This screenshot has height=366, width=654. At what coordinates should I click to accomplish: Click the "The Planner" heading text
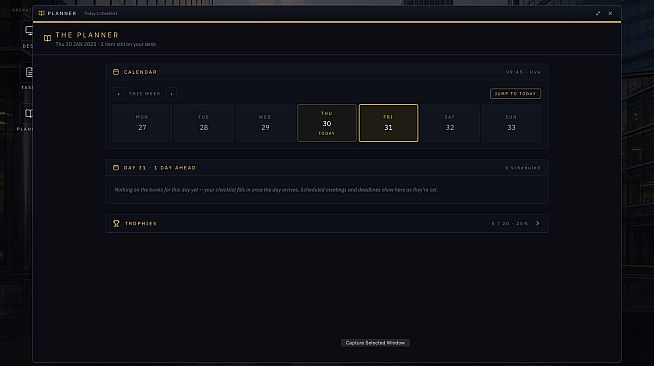pos(87,35)
